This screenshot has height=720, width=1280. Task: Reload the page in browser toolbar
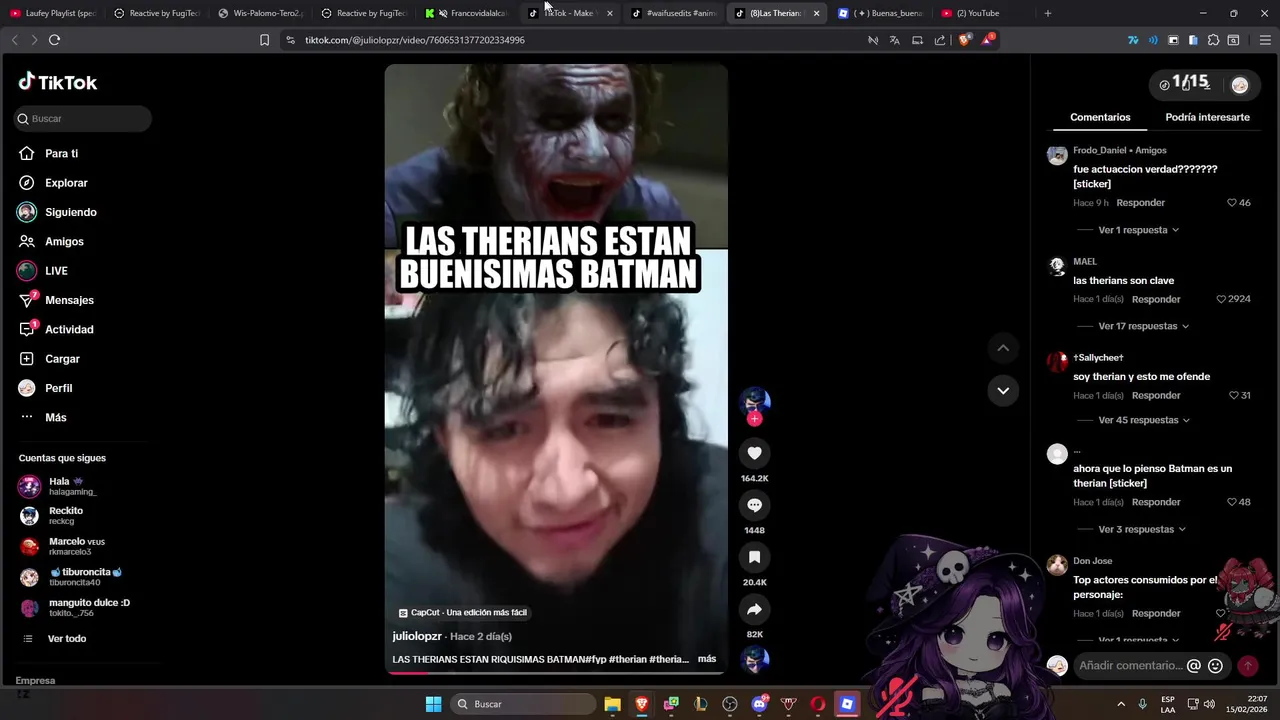[x=54, y=40]
